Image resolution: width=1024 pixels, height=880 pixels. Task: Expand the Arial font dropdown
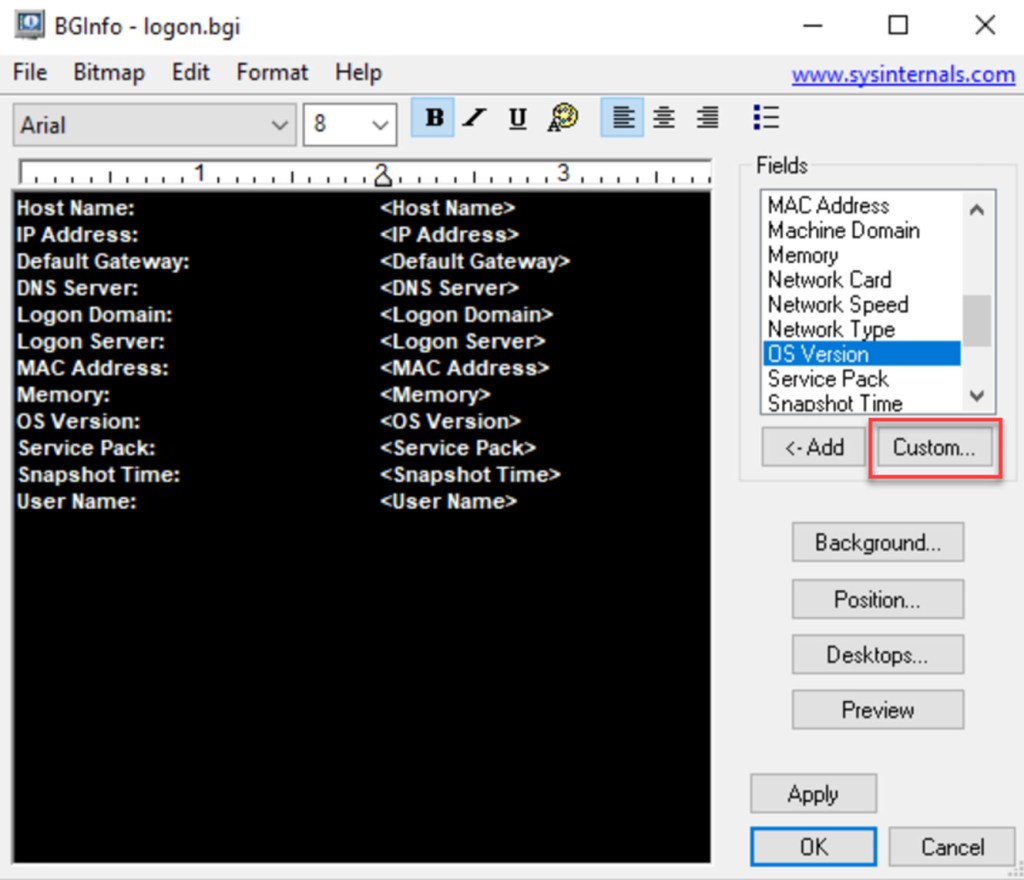tap(279, 125)
